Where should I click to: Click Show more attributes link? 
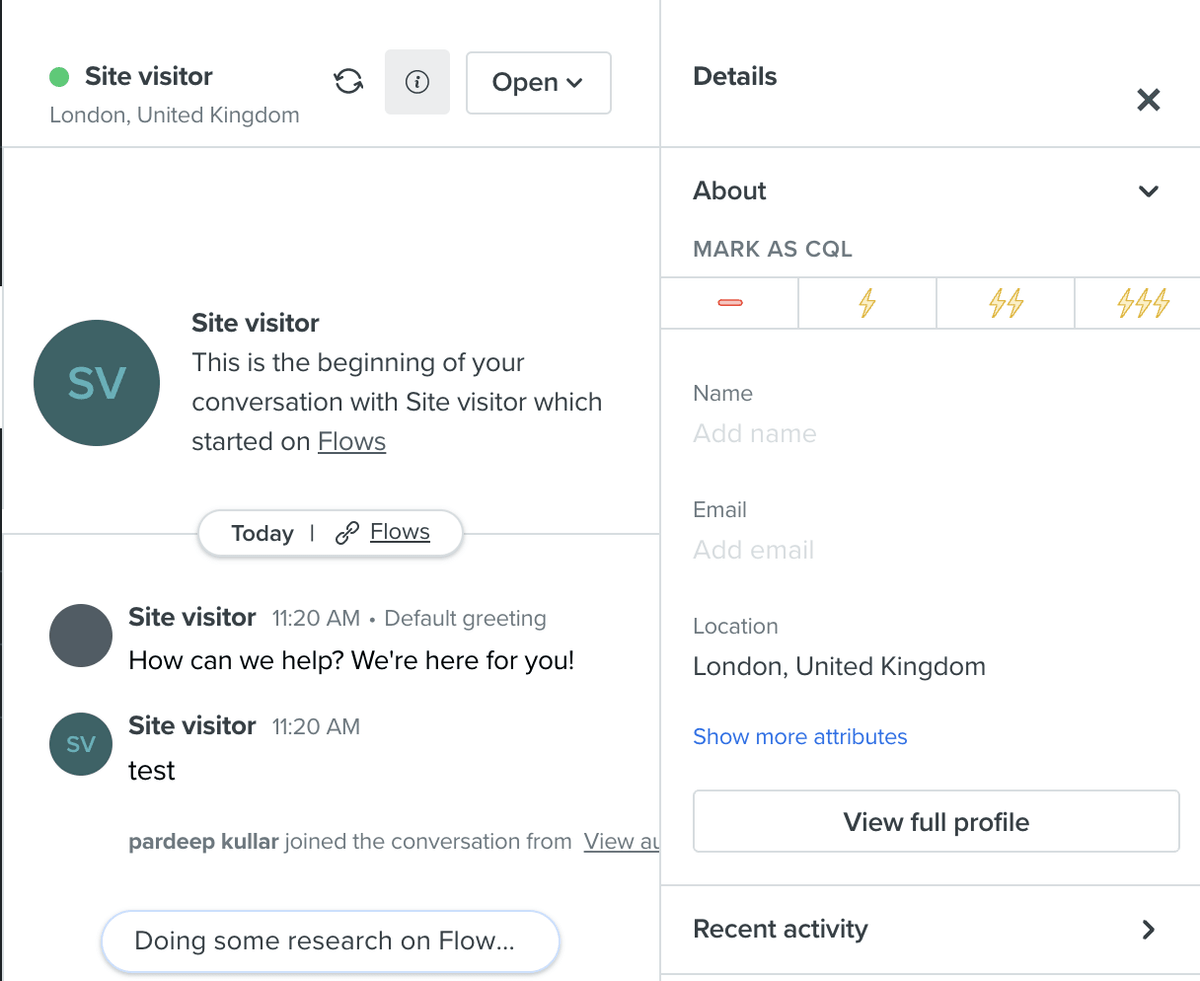pyautogui.click(x=800, y=737)
